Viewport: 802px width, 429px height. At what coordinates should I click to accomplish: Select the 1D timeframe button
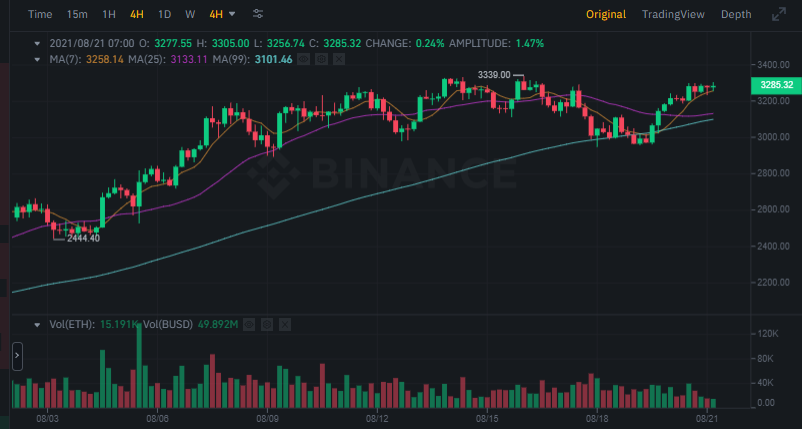pos(164,14)
